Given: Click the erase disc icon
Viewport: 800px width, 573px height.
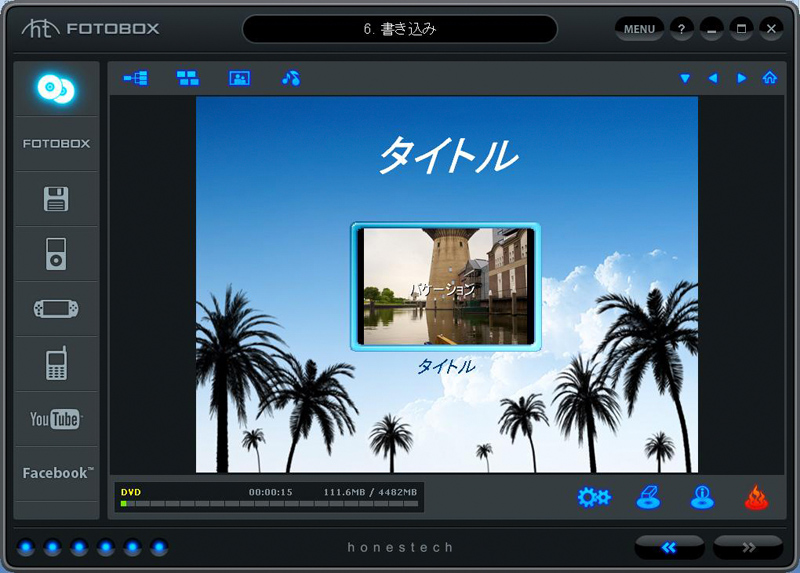Looking at the screenshot, I should (648, 497).
